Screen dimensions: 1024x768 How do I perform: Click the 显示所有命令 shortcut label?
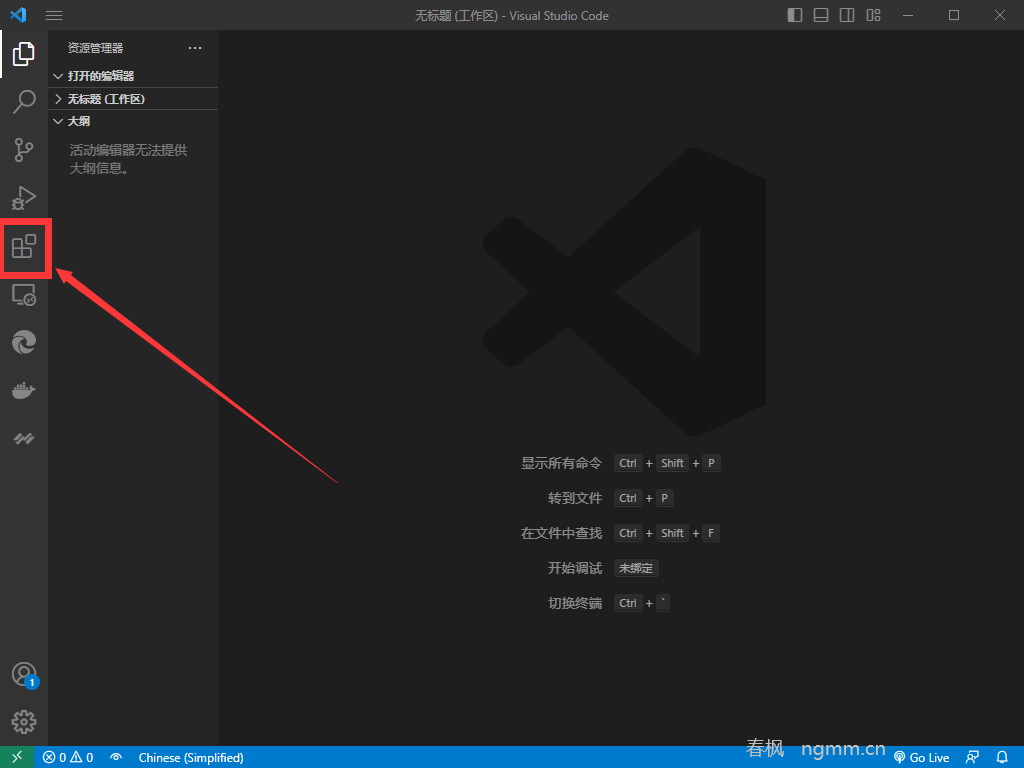(561, 463)
